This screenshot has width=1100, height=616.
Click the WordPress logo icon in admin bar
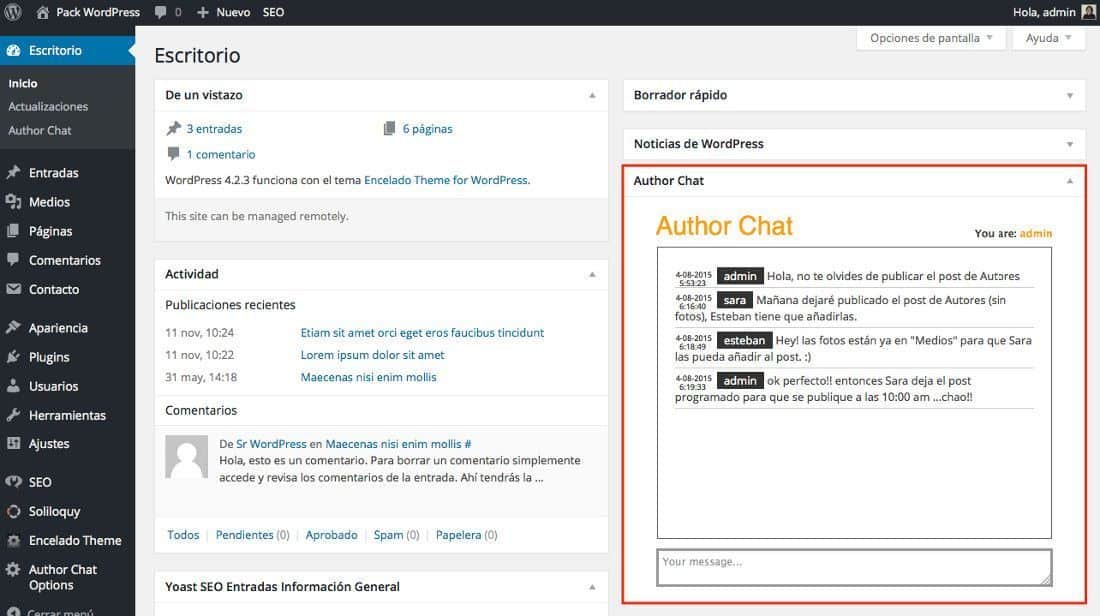(x=13, y=12)
